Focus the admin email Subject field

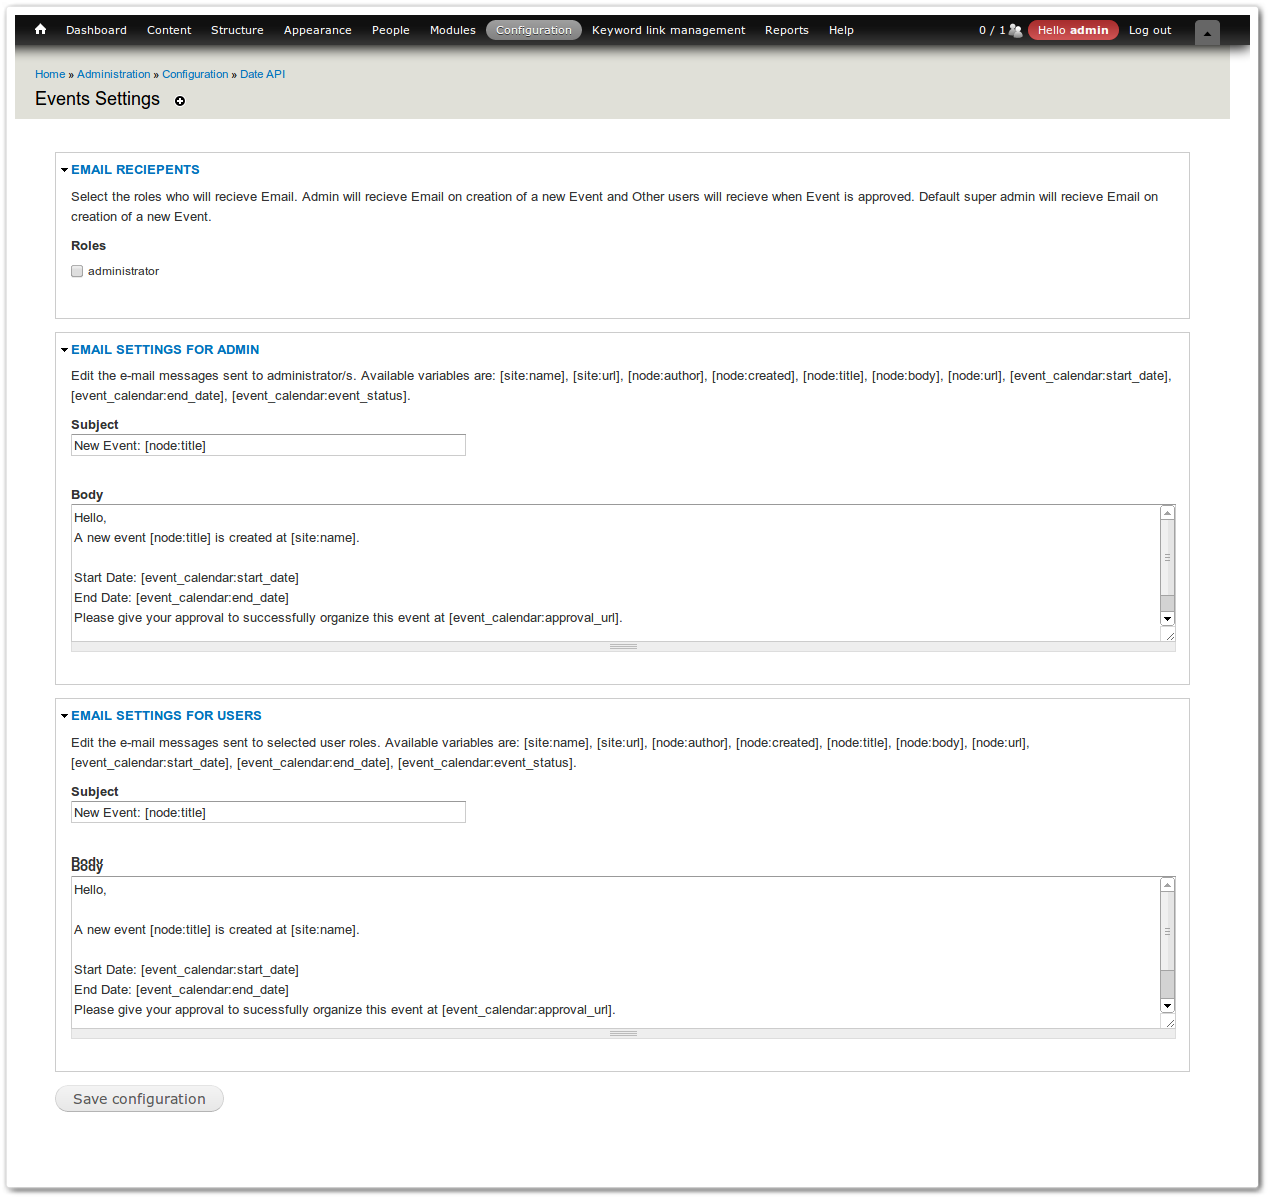pyautogui.click(x=268, y=445)
